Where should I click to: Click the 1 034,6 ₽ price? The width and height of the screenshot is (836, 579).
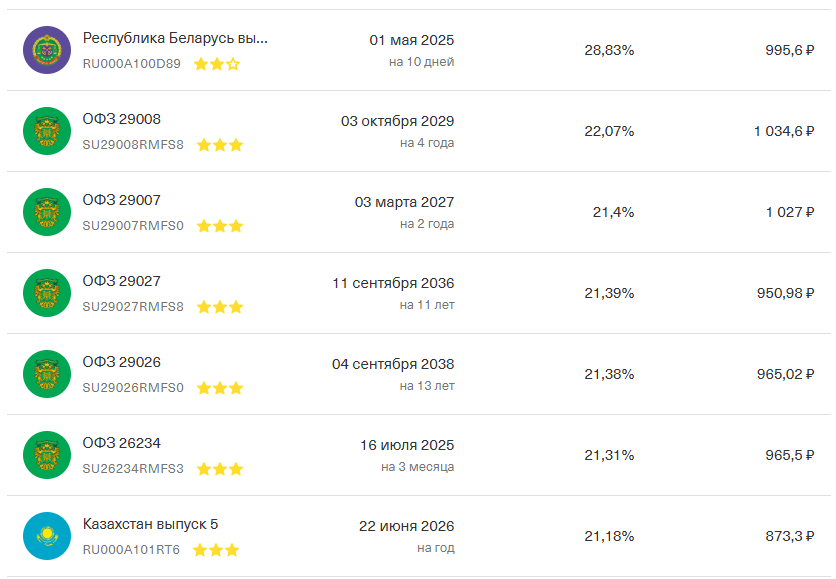pyautogui.click(x=784, y=131)
